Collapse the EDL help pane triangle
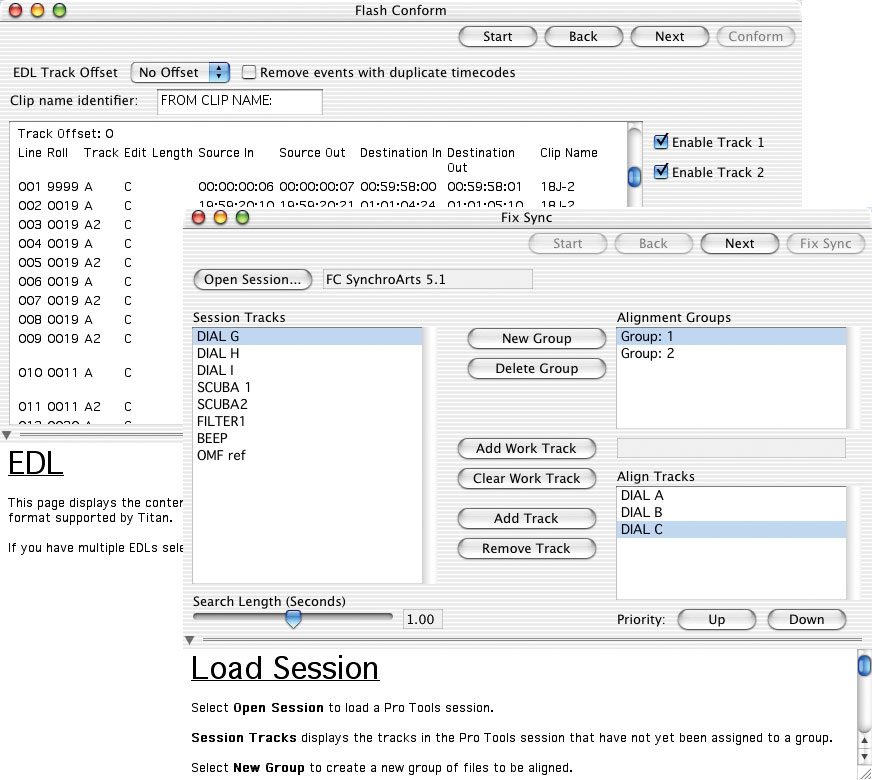 click(7, 434)
